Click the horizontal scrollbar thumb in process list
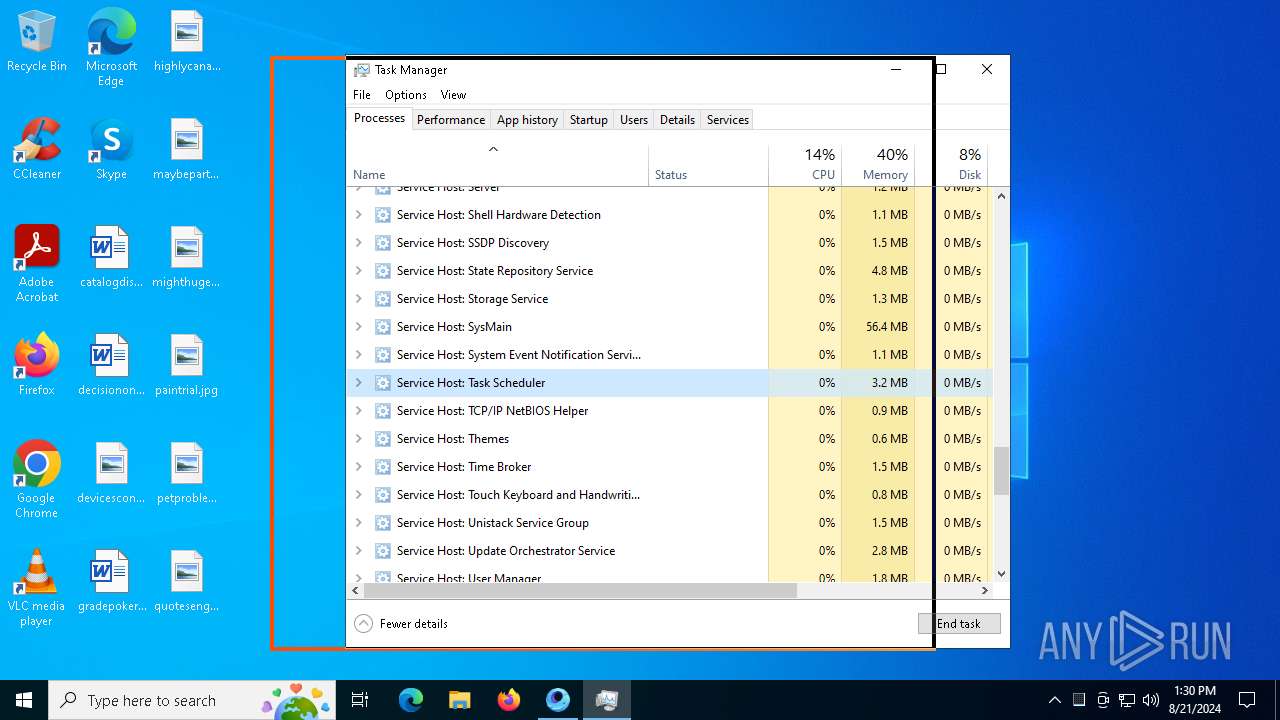The image size is (1280, 720). coord(580,591)
